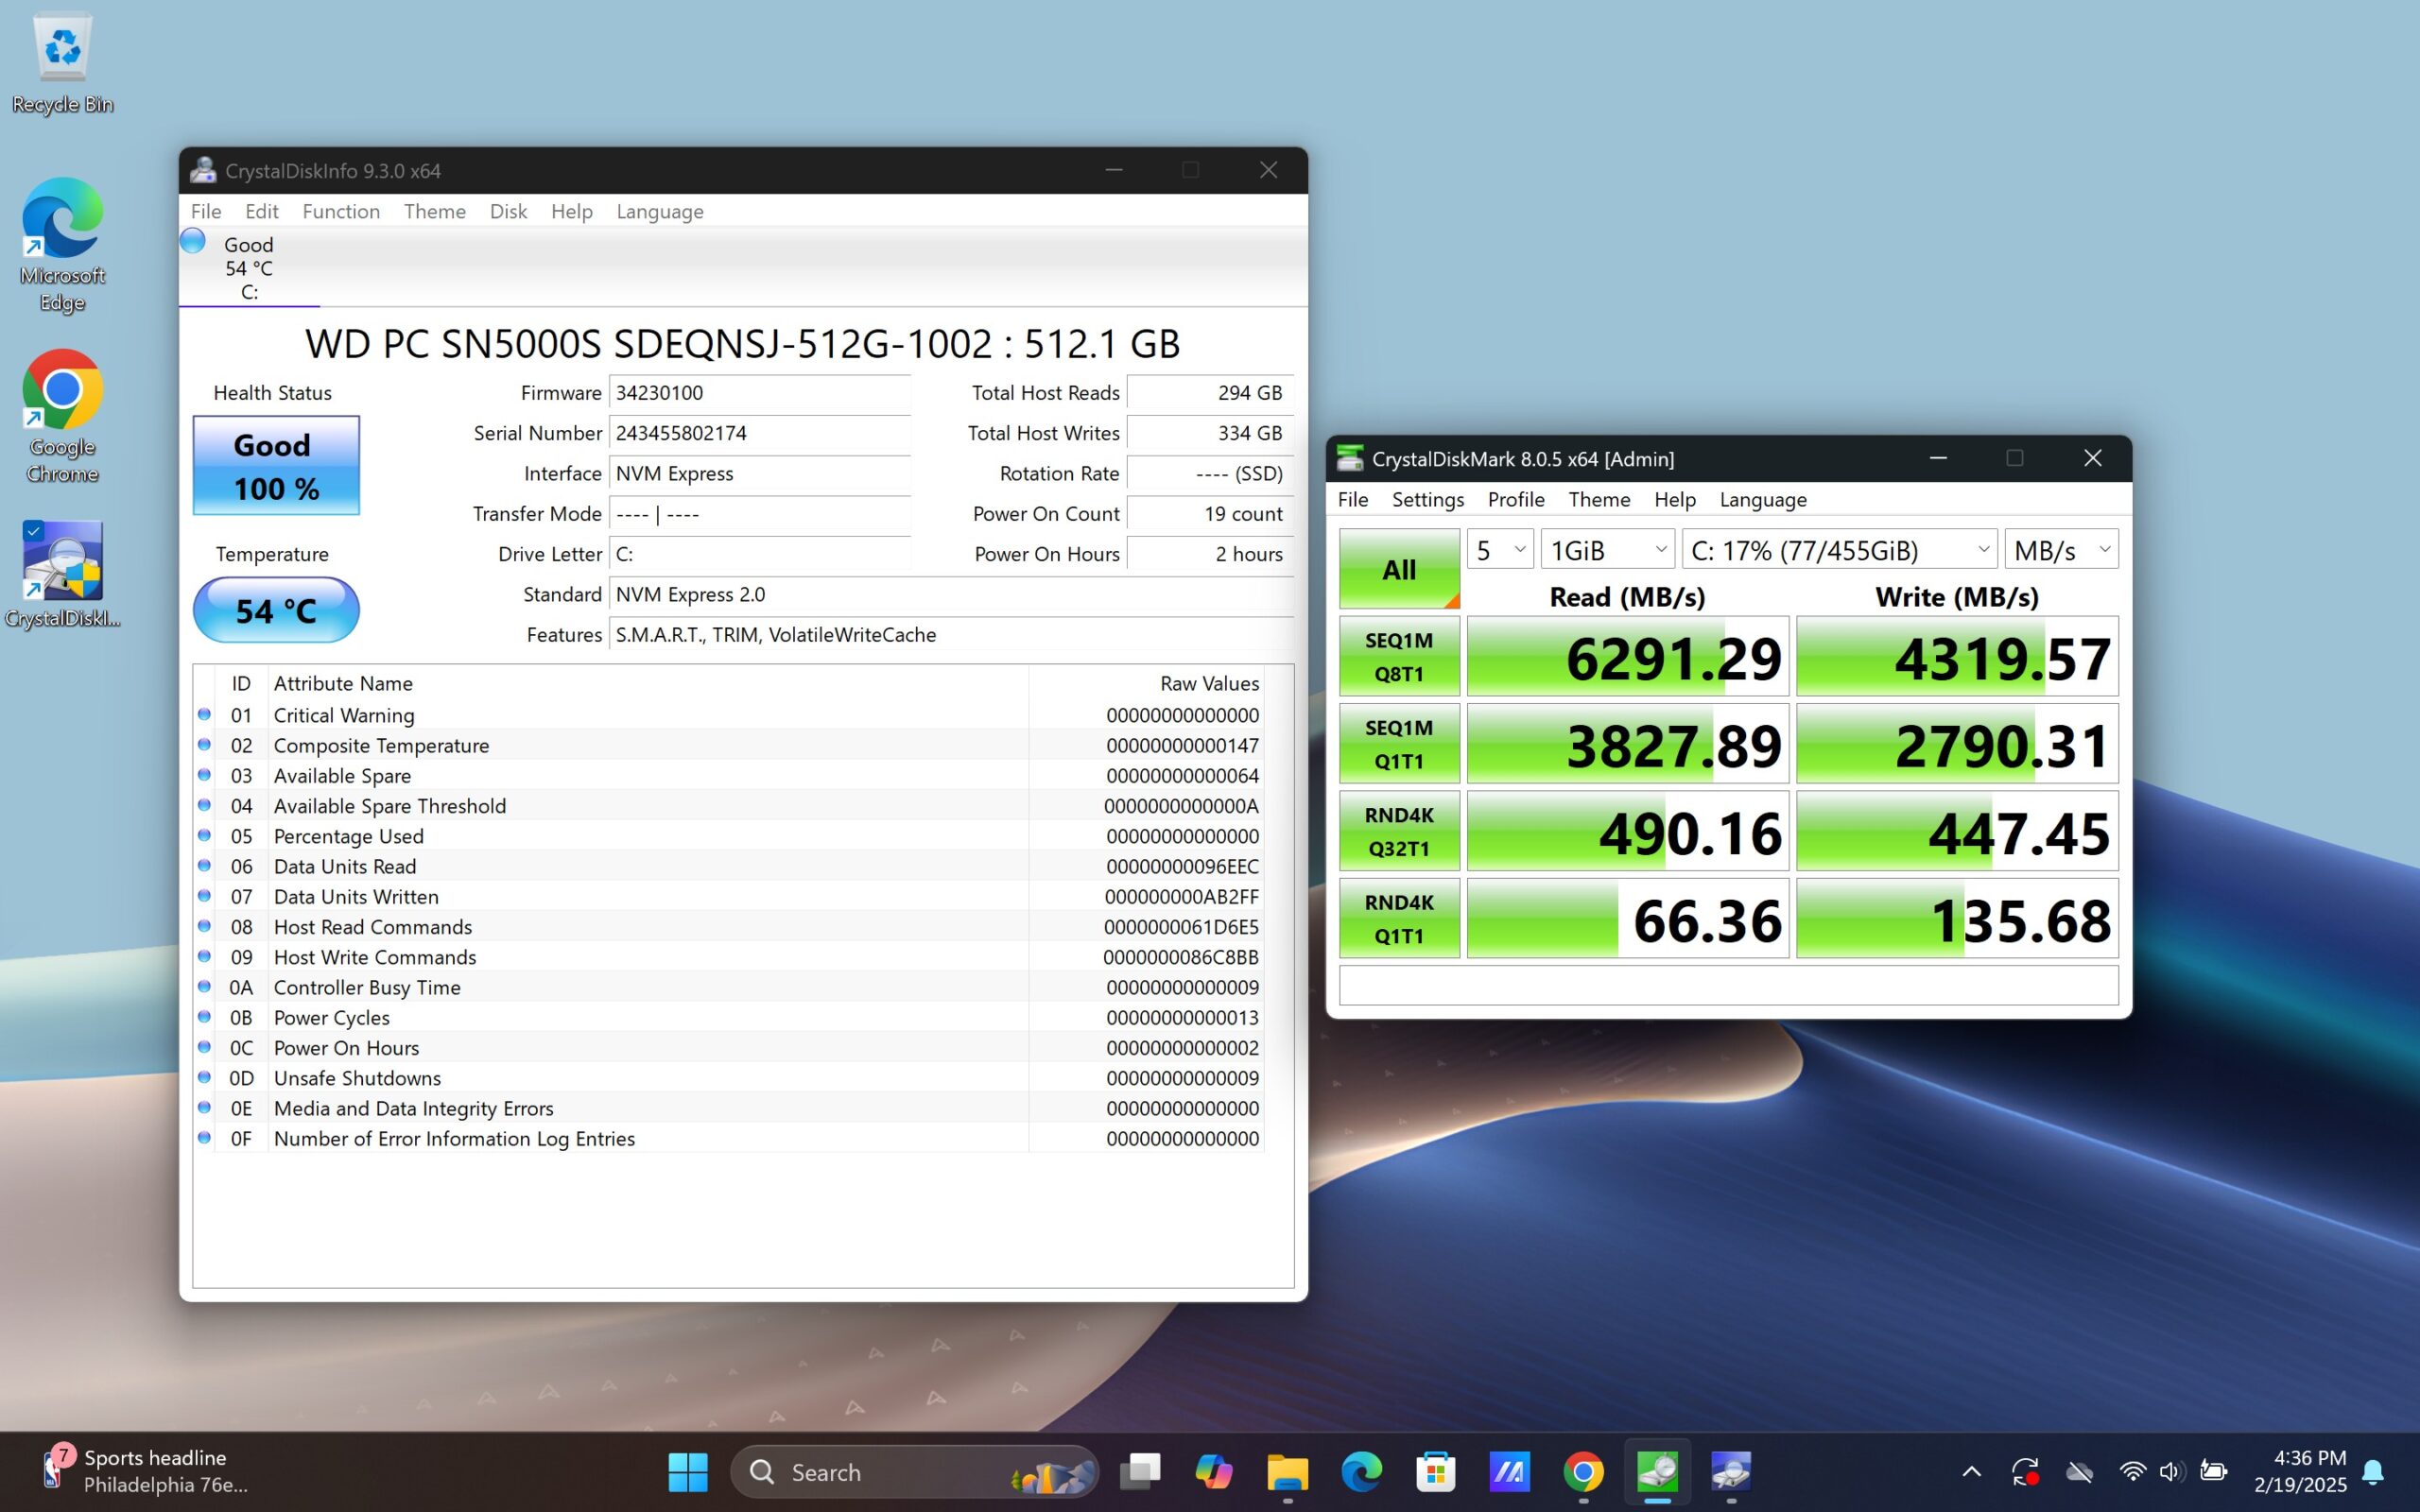The width and height of the screenshot is (2420, 1512).
Task: Click empty comment box in CrystalDiskMark
Action: [x=1728, y=985]
